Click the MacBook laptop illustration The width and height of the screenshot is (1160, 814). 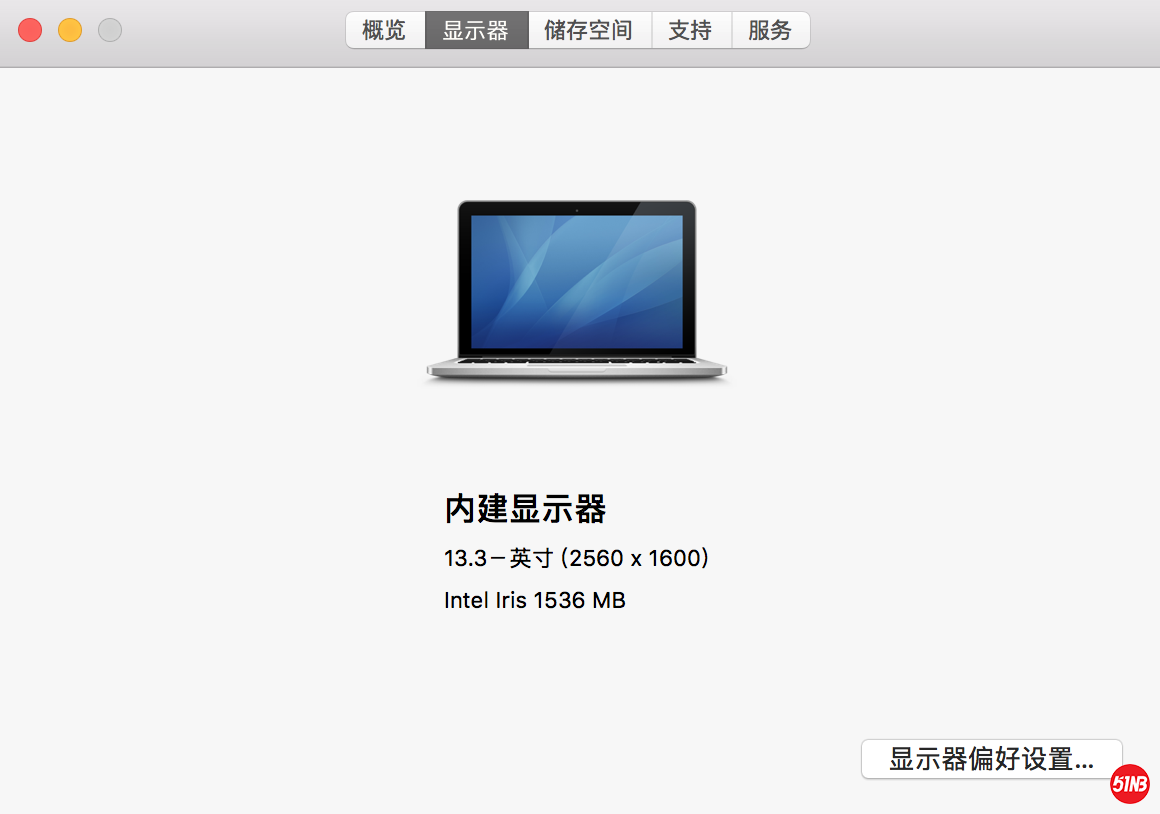pyautogui.click(x=577, y=291)
